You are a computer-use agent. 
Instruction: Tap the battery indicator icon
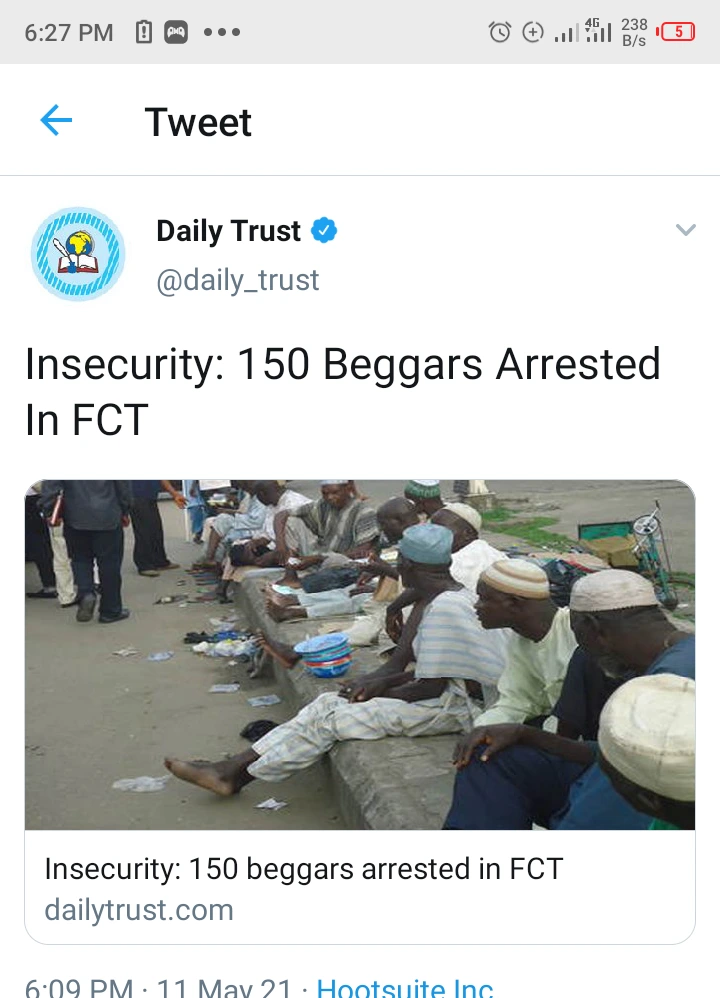[676, 32]
